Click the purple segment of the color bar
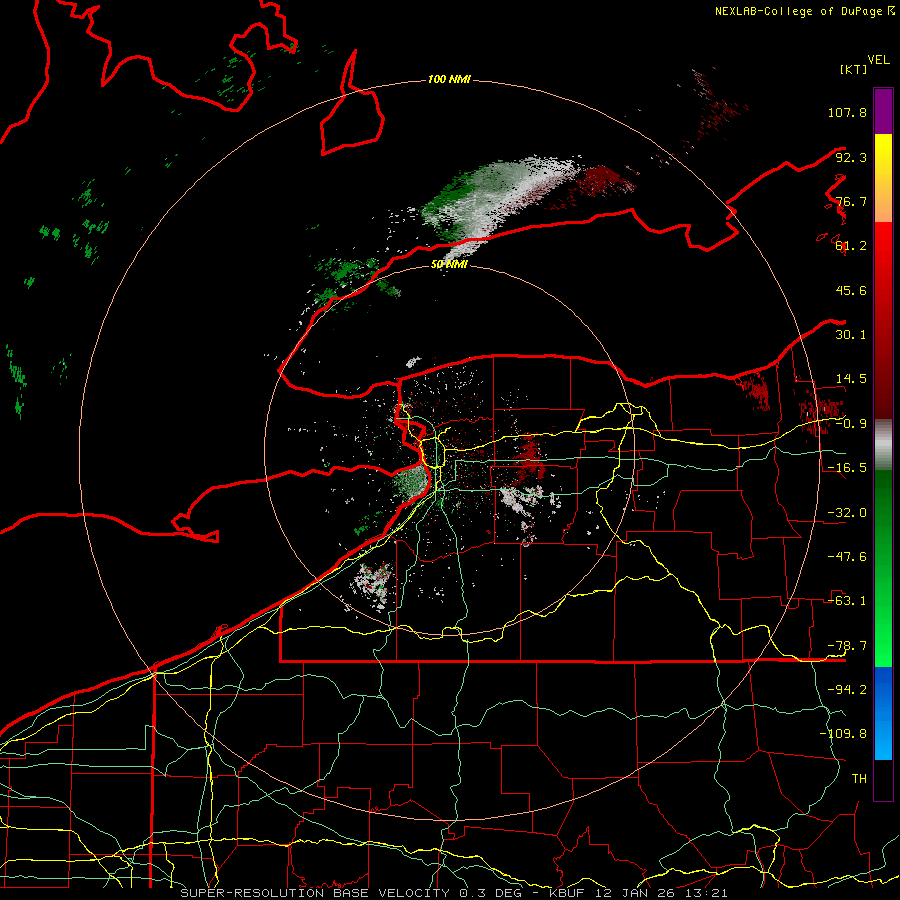This screenshot has height=900, width=900. click(883, 111)
